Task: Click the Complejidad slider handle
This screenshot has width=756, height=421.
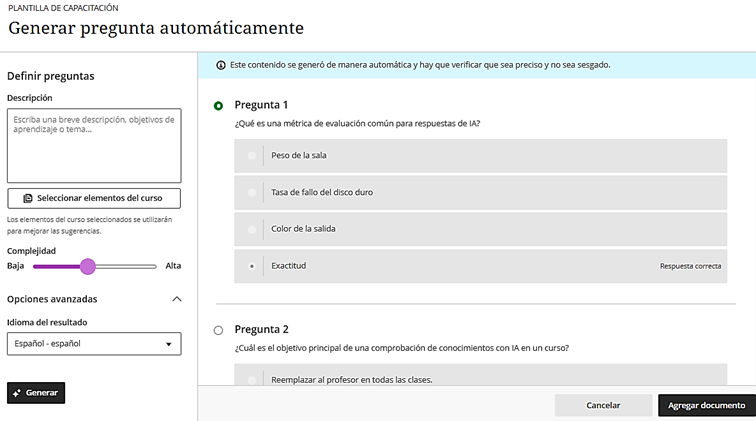Action: coord(88,266)
